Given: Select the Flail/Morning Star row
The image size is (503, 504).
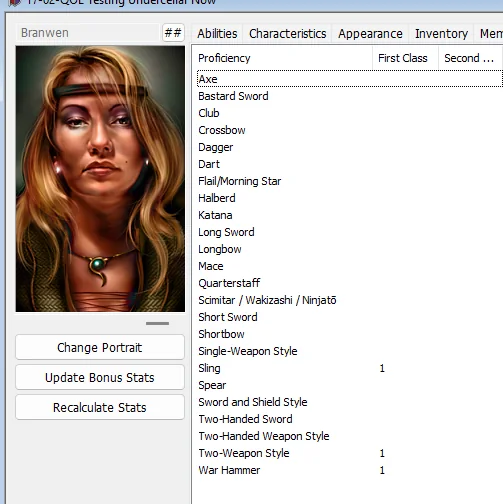Looking at the screenshot, I should click(349, 181).
